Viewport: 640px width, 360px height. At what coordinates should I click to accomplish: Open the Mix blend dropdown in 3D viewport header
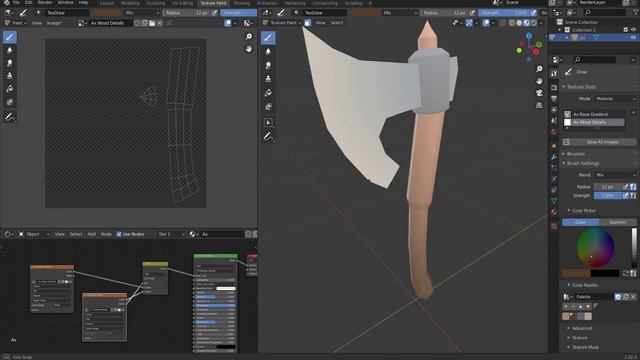tap(400, 13)
